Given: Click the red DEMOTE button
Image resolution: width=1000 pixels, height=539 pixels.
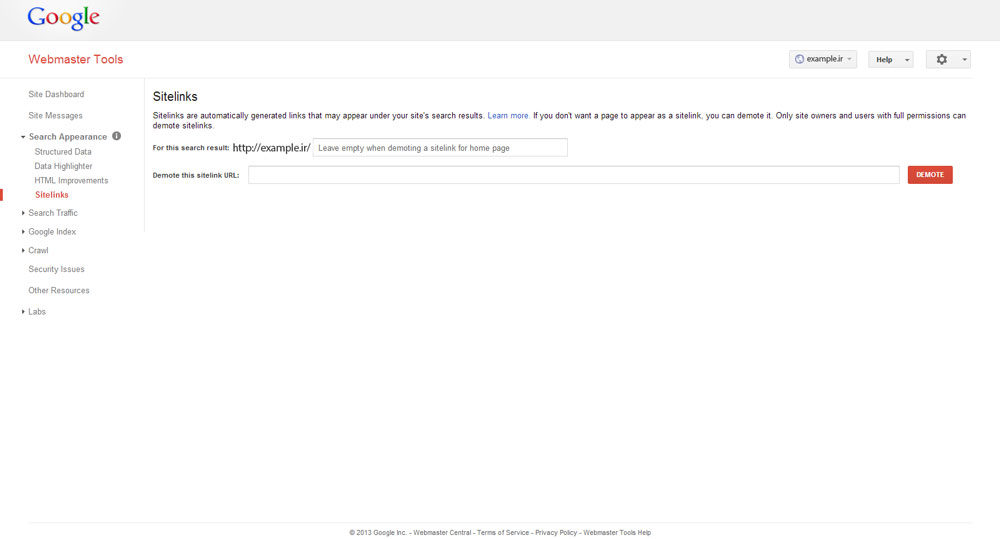Looking at the screenshot, I should 930,175.
